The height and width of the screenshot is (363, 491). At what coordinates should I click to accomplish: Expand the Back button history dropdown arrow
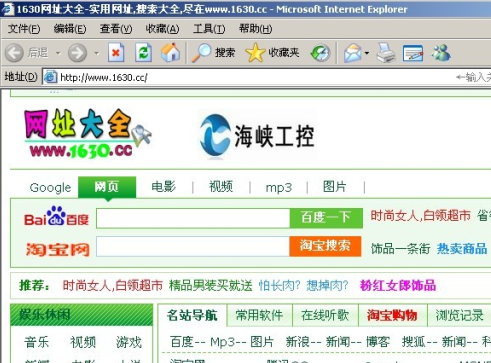pos(58,53)
